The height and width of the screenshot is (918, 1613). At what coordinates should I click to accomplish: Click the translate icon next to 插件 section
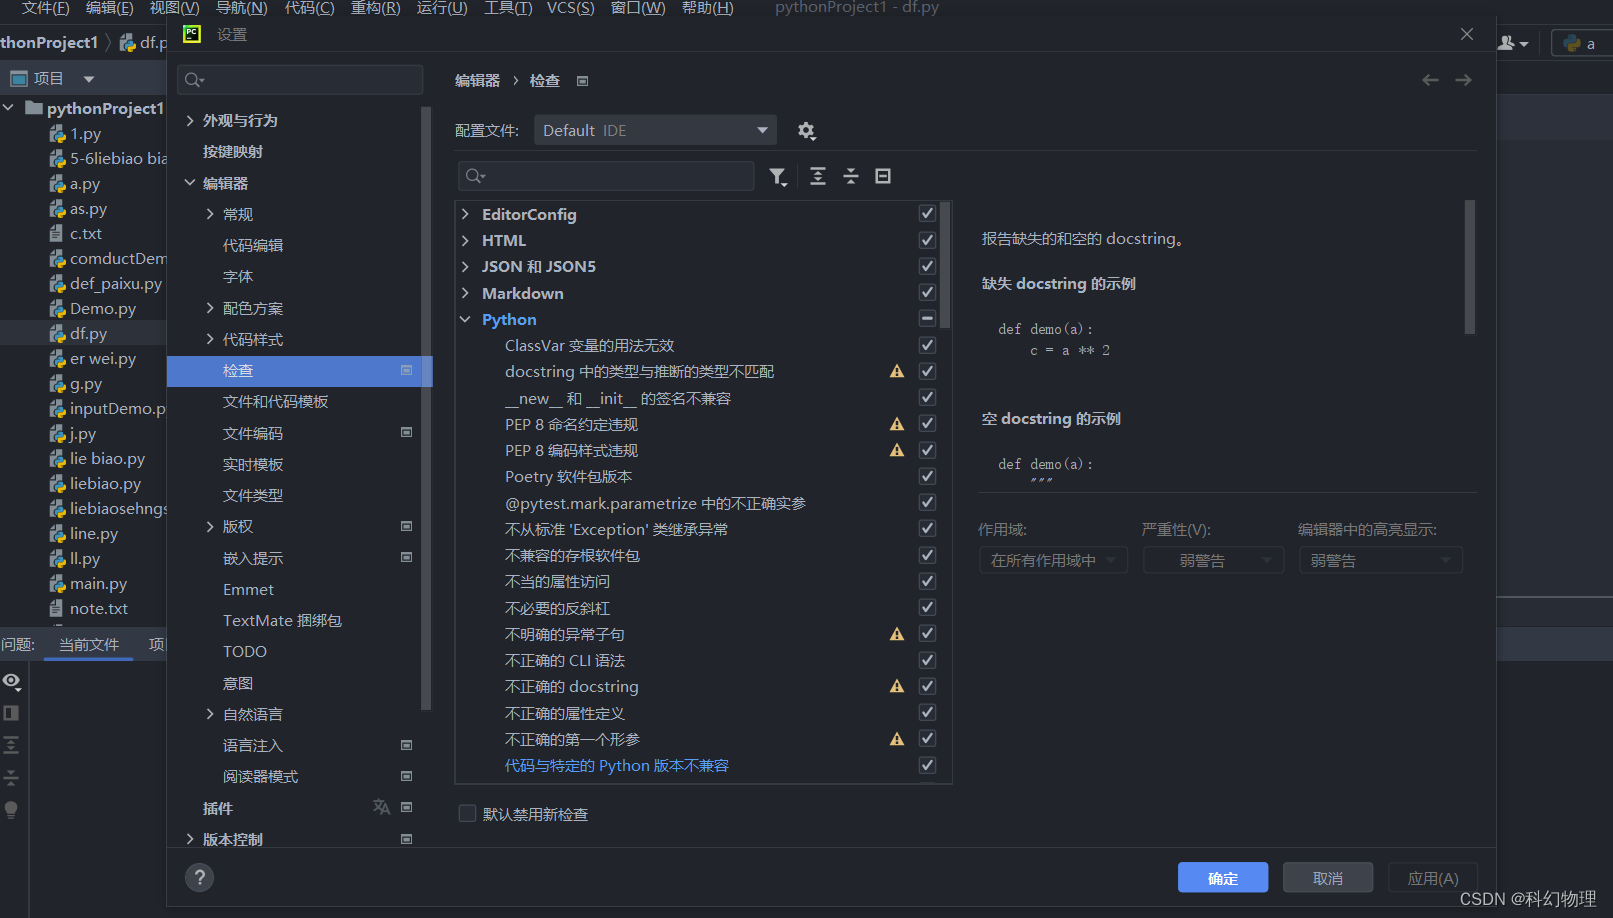point(381,807)
